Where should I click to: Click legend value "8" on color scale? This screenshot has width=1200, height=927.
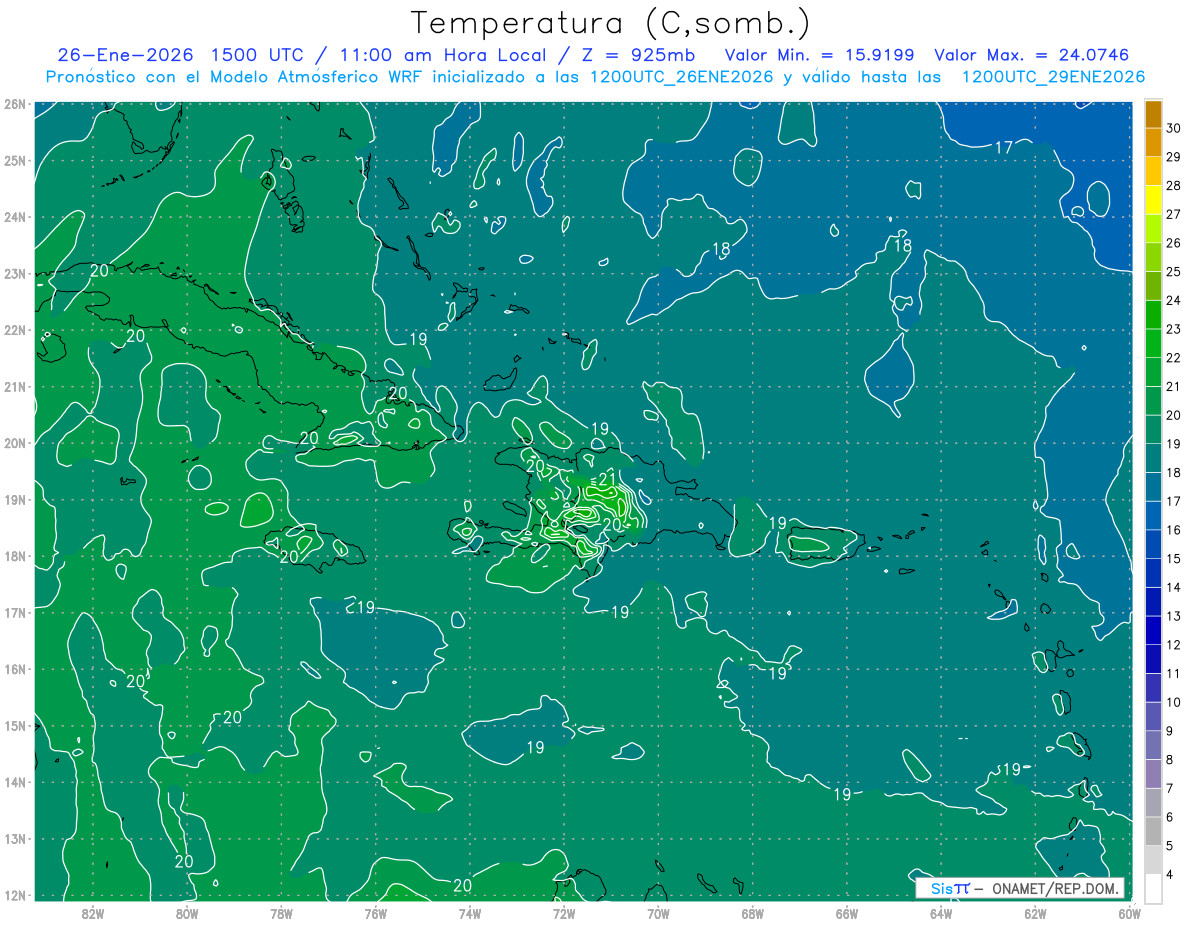point(1171,759)
